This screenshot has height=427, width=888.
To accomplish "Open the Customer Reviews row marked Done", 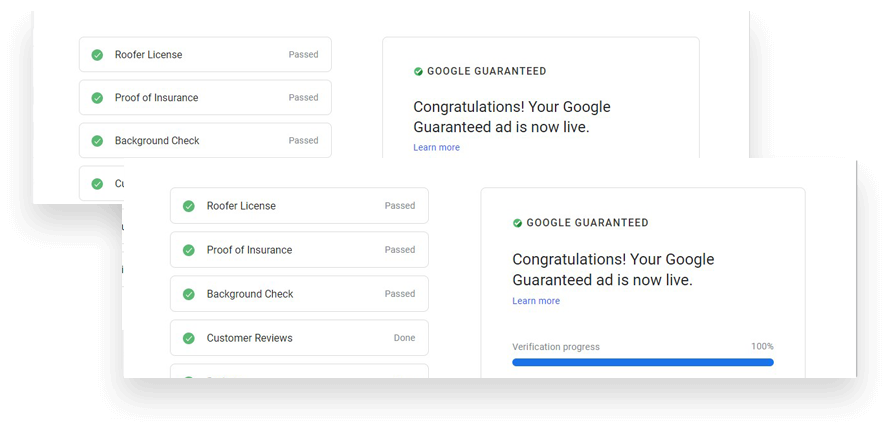I will pyautogui.click(x=298, y=338).
